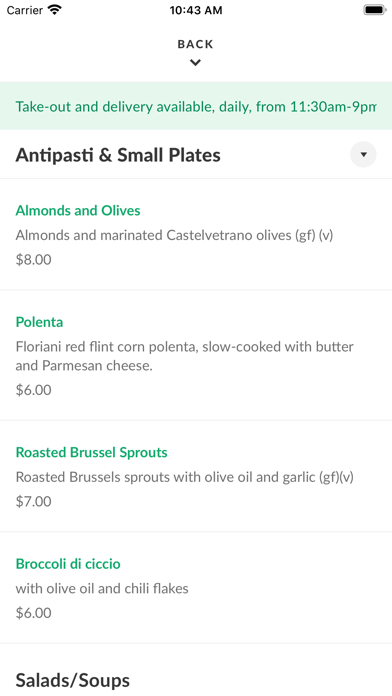Screen dimensions: 392x696
Task: Click the Carrier label in status bar
Action: coord(24,10)
